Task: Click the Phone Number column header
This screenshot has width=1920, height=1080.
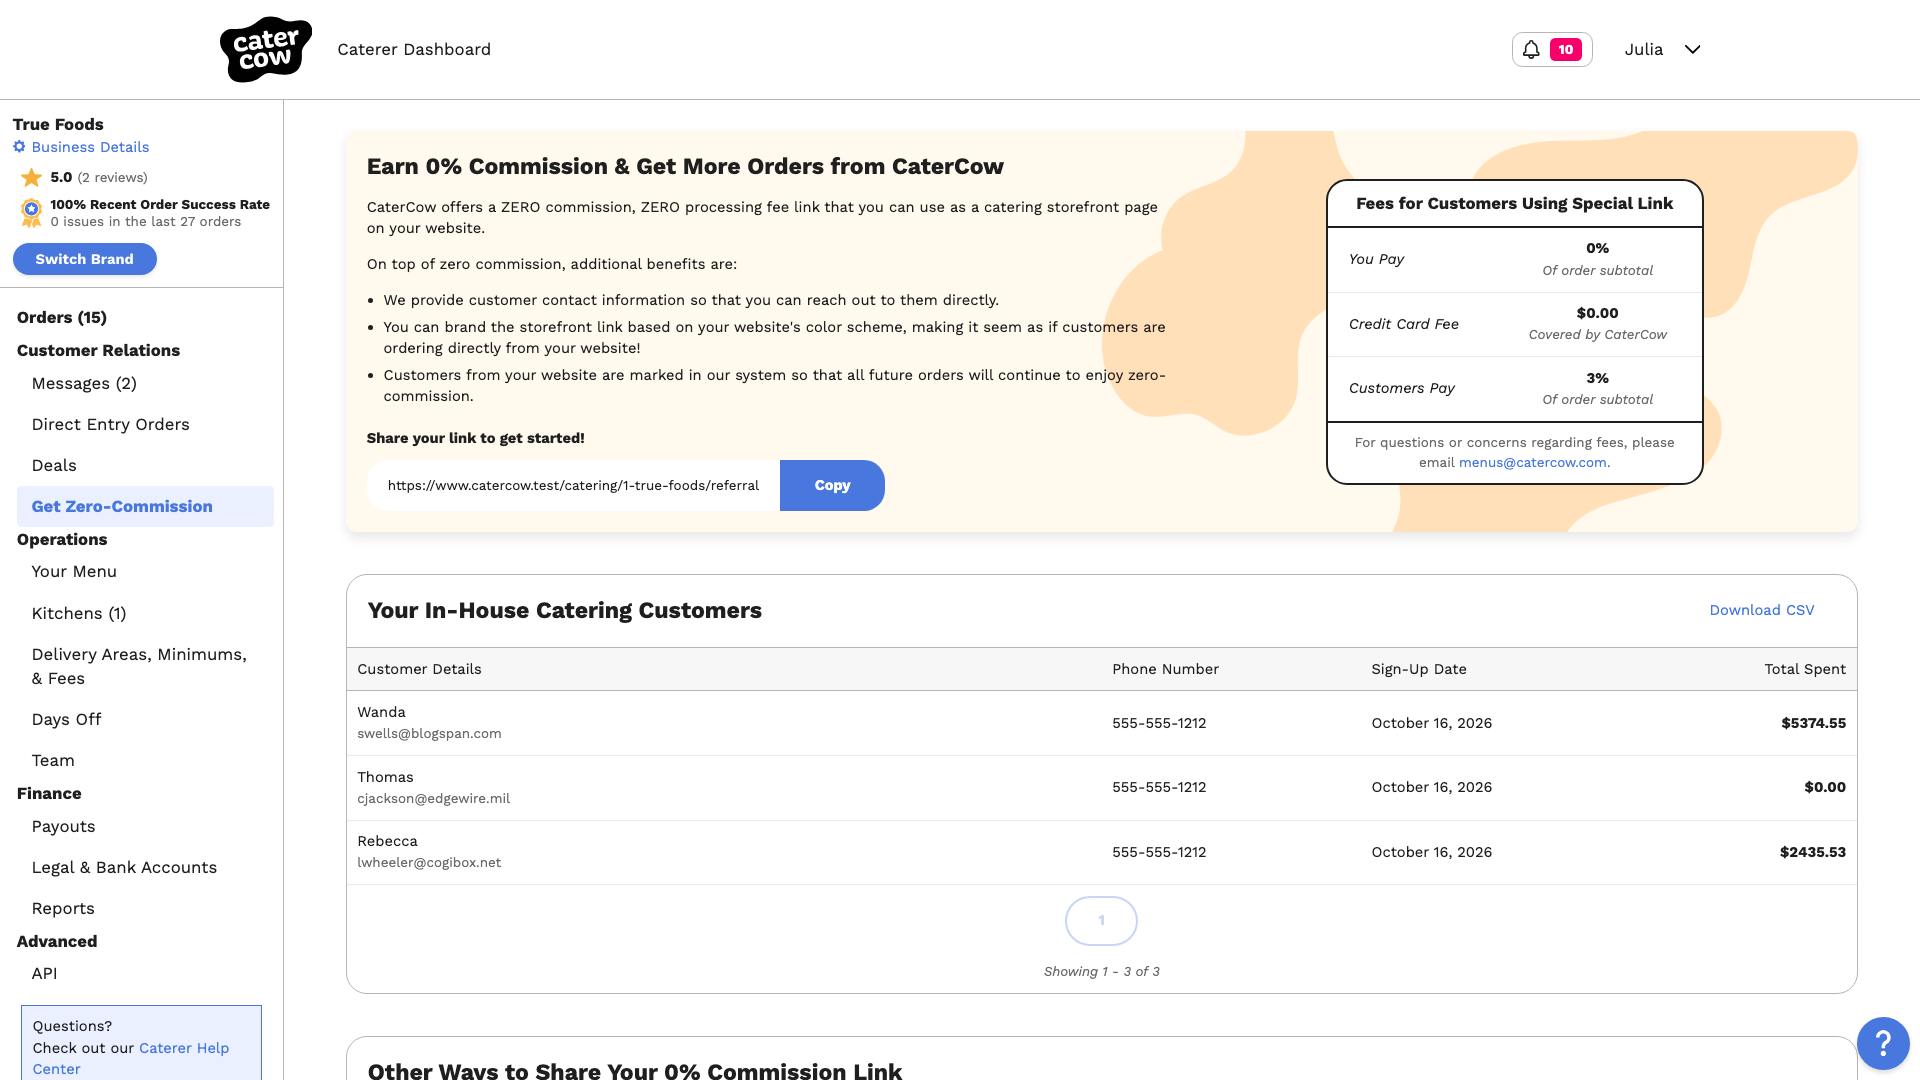Action: [x=1165, y=669]
